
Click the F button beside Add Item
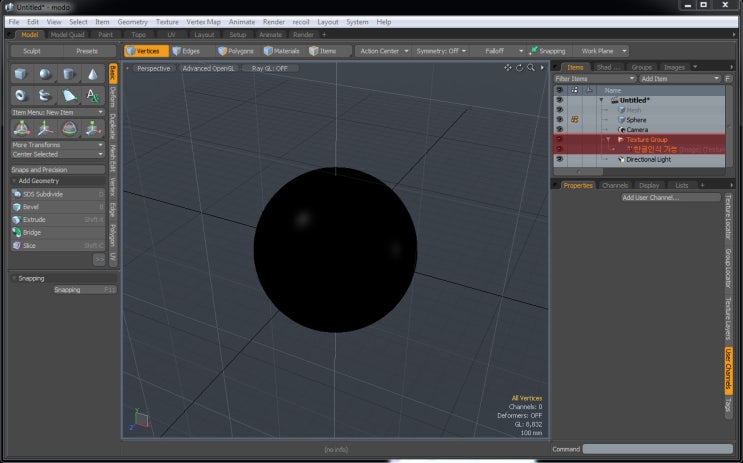[728, 79]
